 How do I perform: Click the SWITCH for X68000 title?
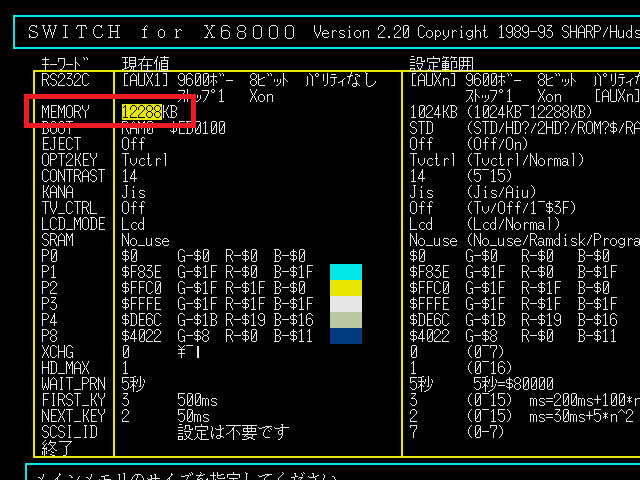[162, 32]
